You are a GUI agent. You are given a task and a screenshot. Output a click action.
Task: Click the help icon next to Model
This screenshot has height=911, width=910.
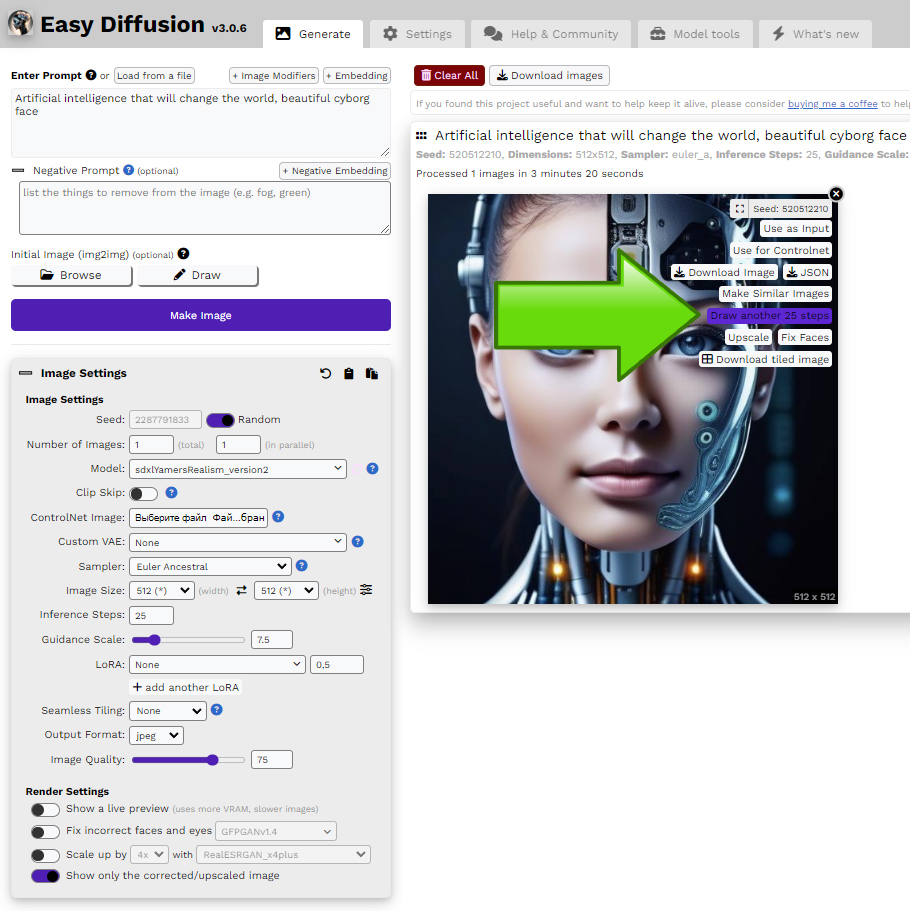coord(372,468)
